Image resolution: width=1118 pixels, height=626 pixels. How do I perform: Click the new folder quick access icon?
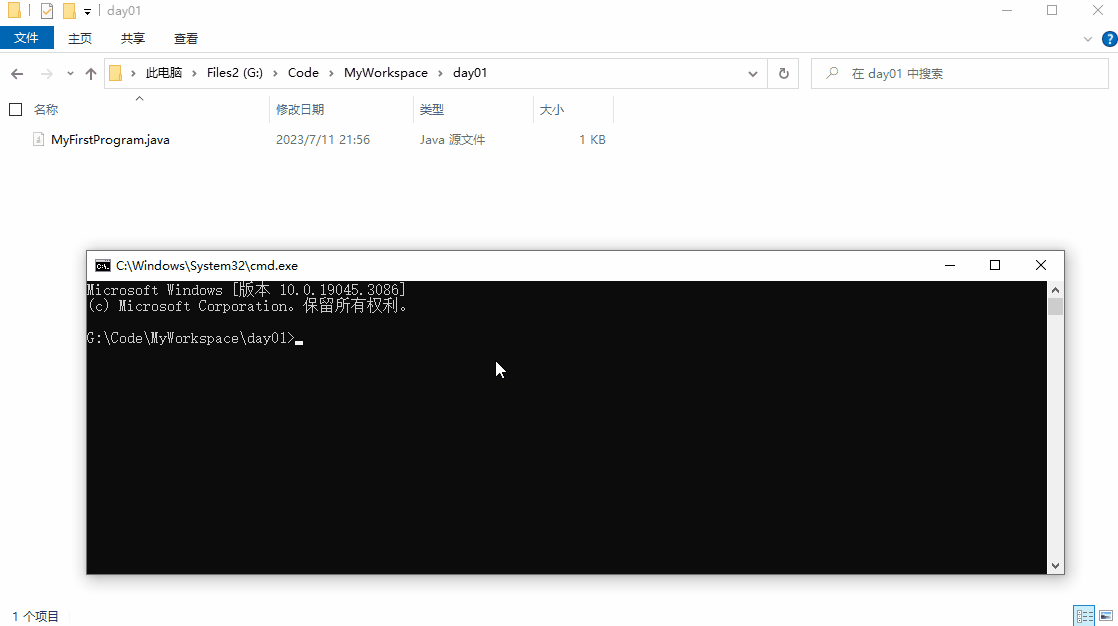pyautogui.click(x=69, y=11)
